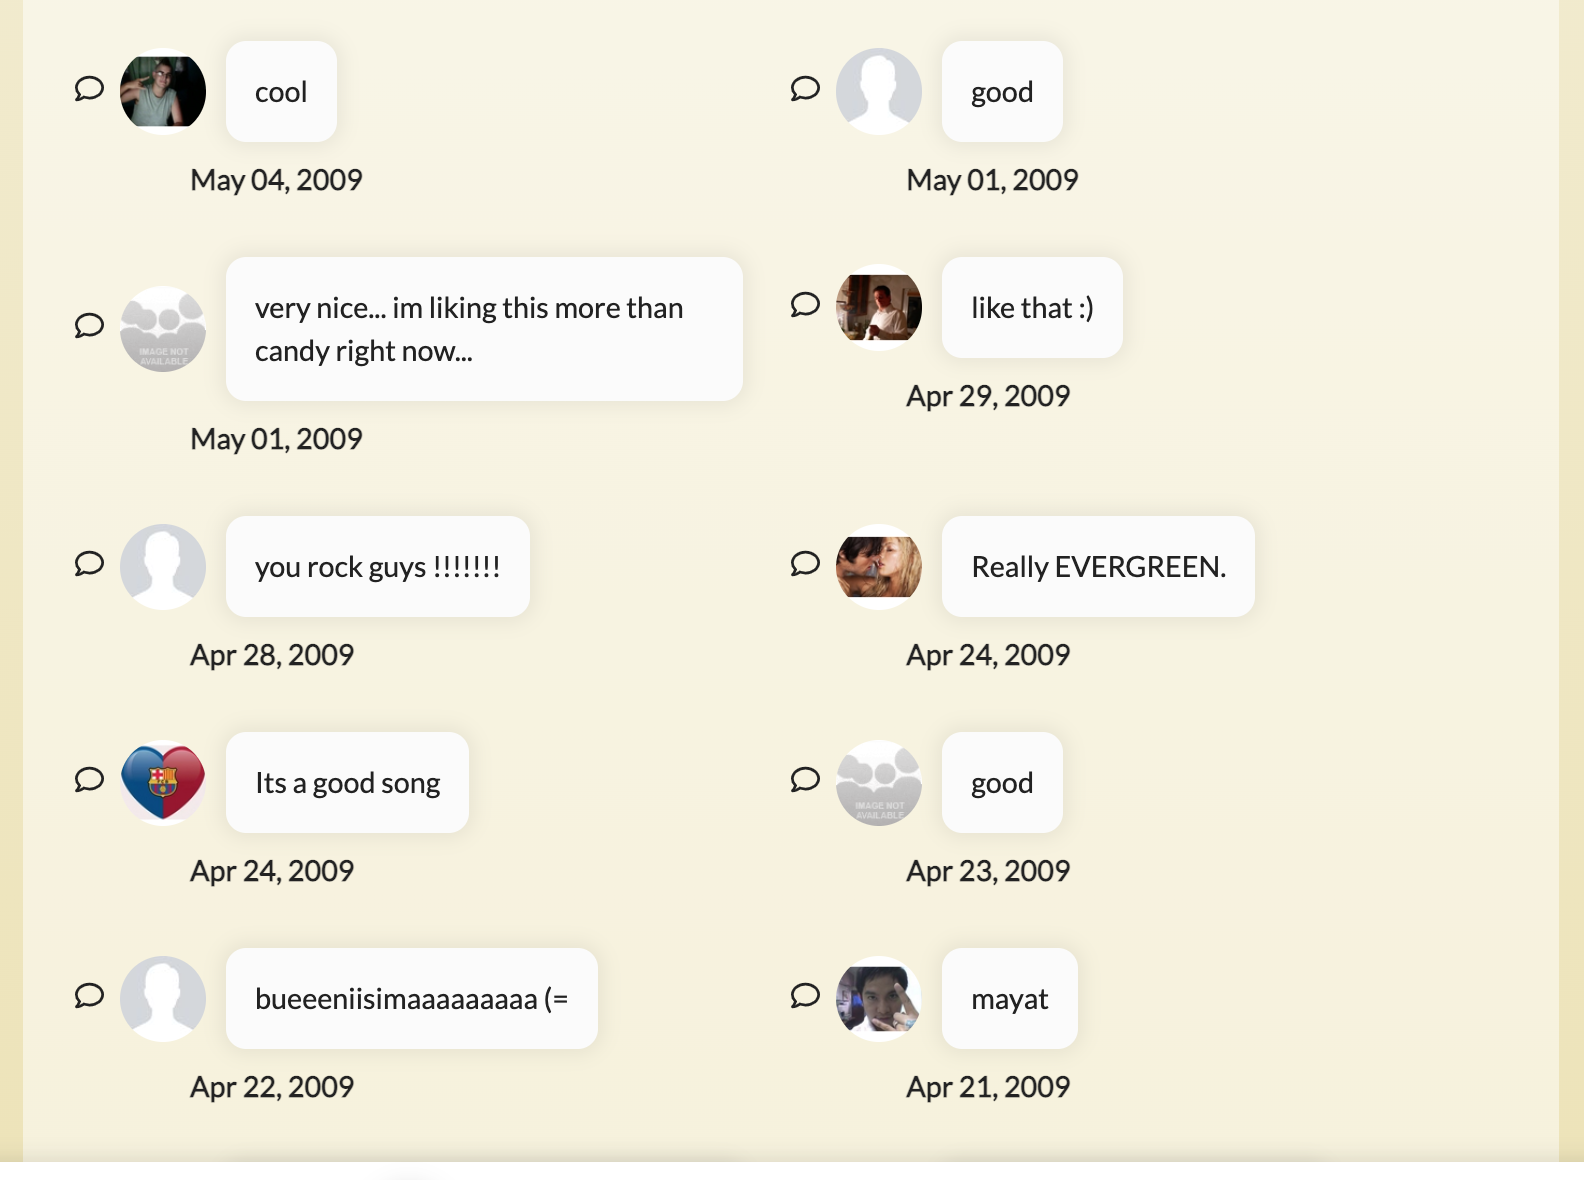
Task: Click the 'Apr 24, 2009' date under 'Its a good song'
Action: [x=272, y=869]
